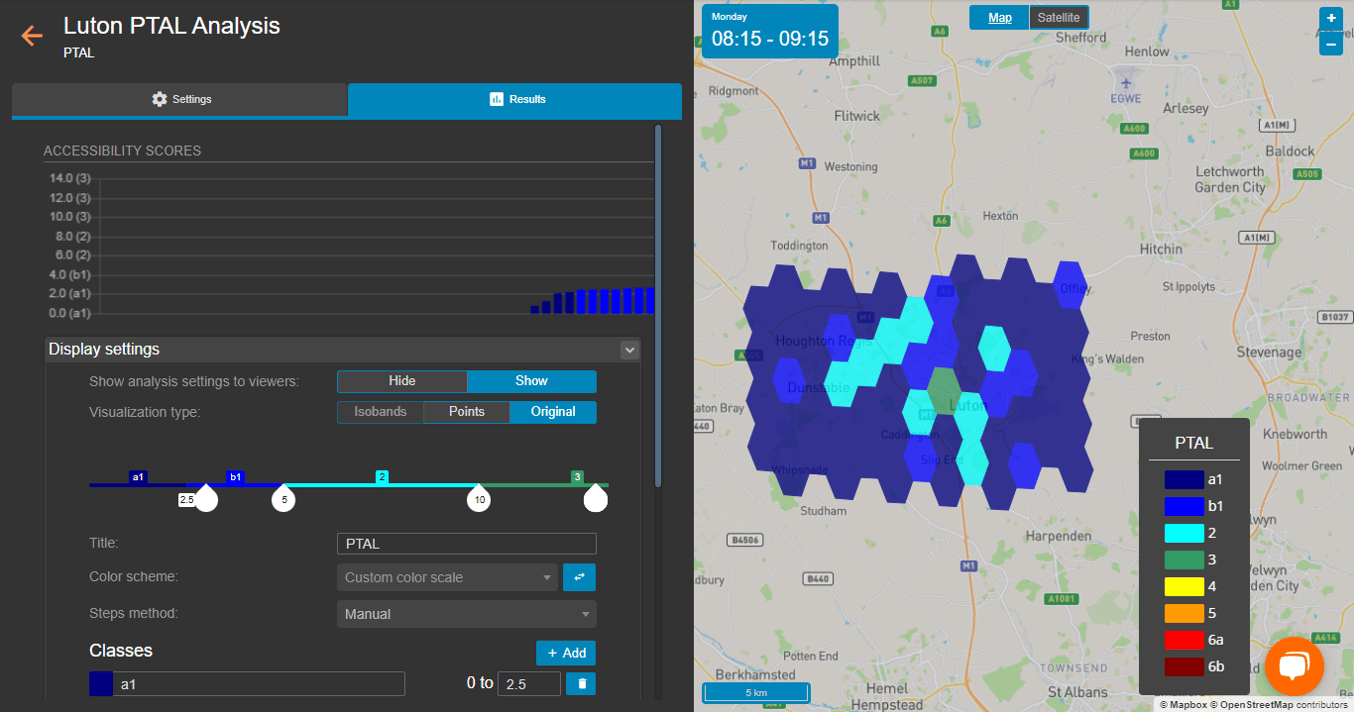Open the chat support bubble

click(1294, 666)
